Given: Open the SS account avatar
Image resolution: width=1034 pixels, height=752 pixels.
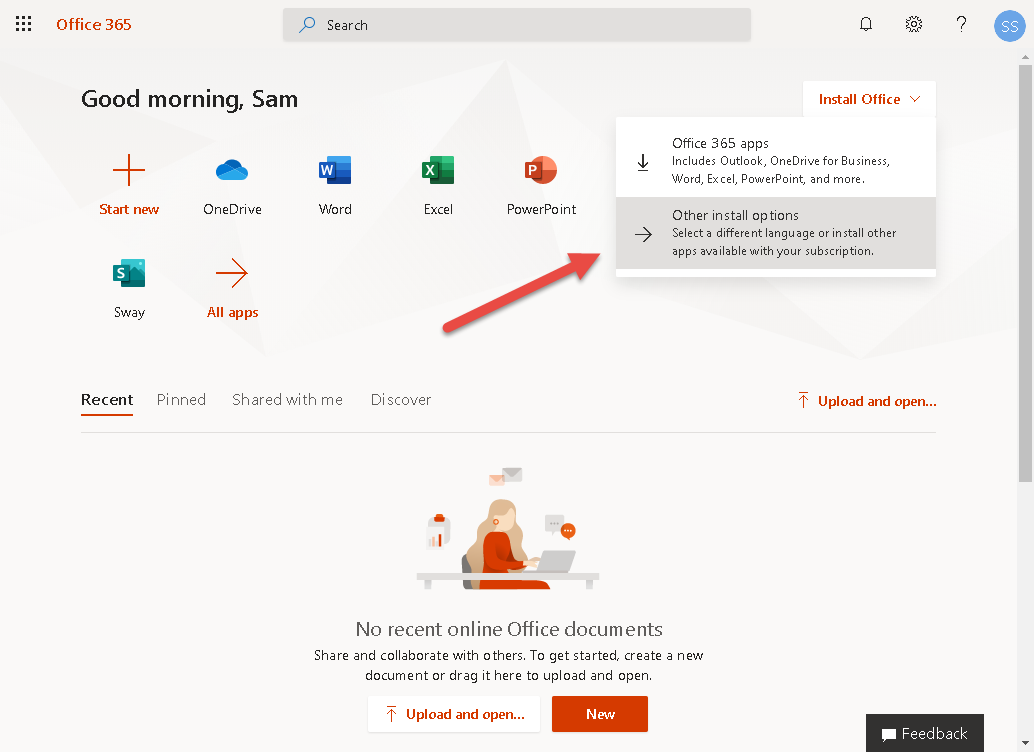Looking at the screenshot, I should click(1010, 26).
